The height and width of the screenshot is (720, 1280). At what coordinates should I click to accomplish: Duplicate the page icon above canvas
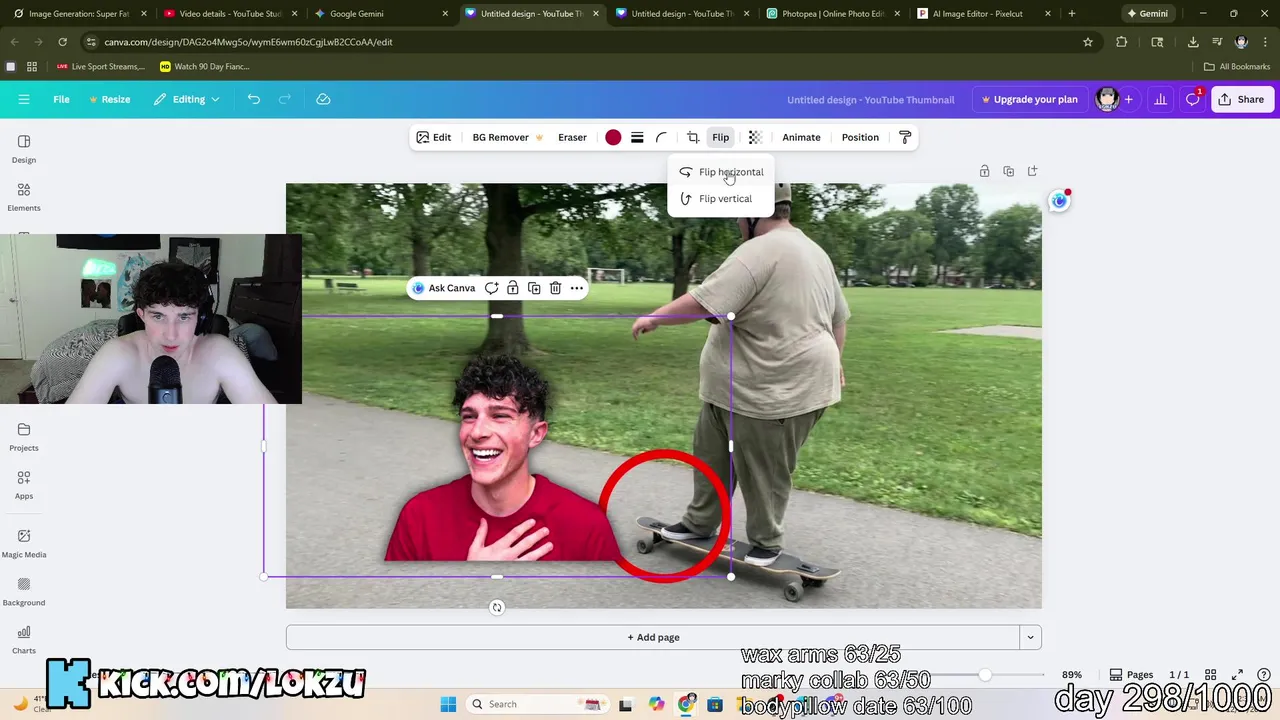pyautogui.click(x=1008, y=171)
